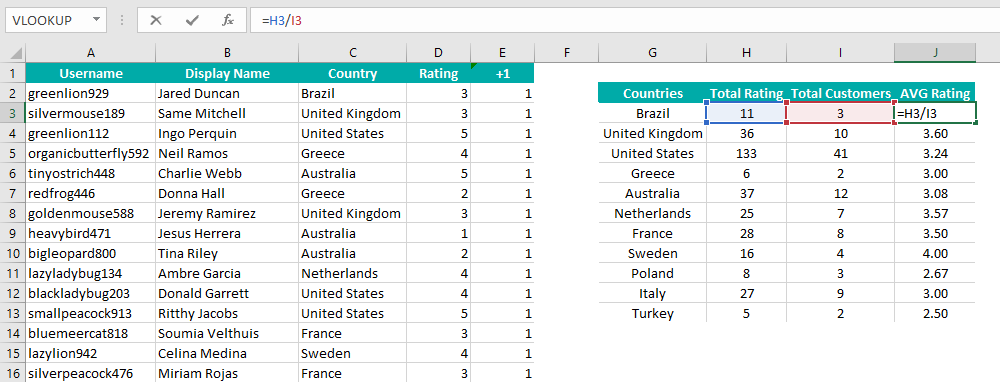Select the Soumia Velthuis cell
Screen dimensions: 1000x382
point(227,334)
